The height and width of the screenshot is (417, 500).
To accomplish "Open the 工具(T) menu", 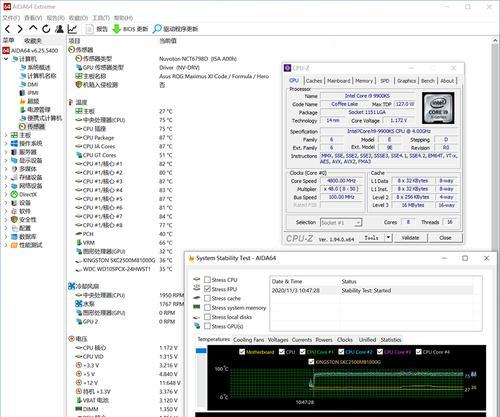I will tap(101, 18).
